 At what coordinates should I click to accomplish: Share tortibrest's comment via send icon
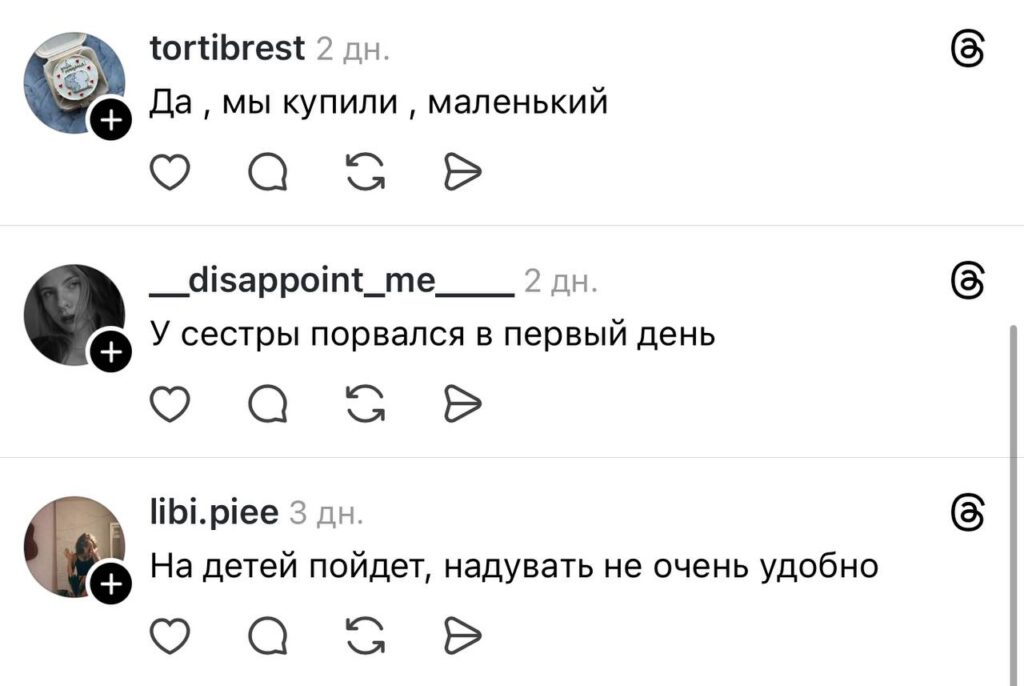462,174
